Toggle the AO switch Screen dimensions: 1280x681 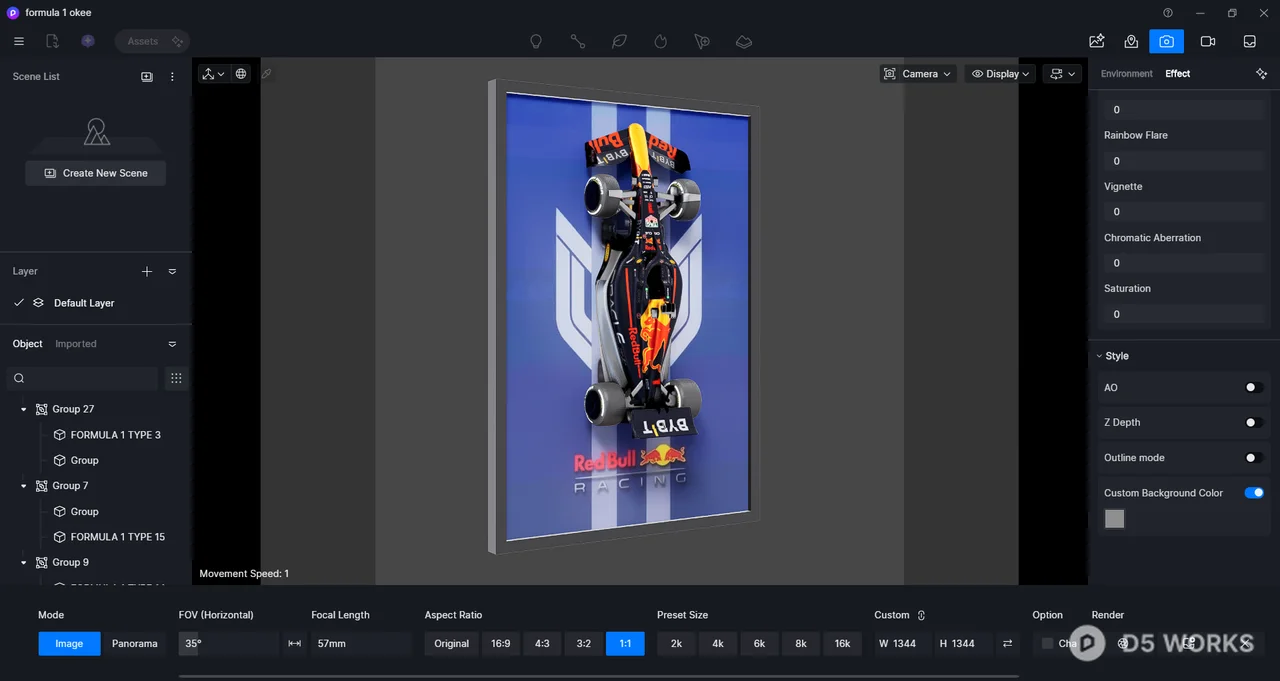pyautogui.click(x=1253, y=388)
